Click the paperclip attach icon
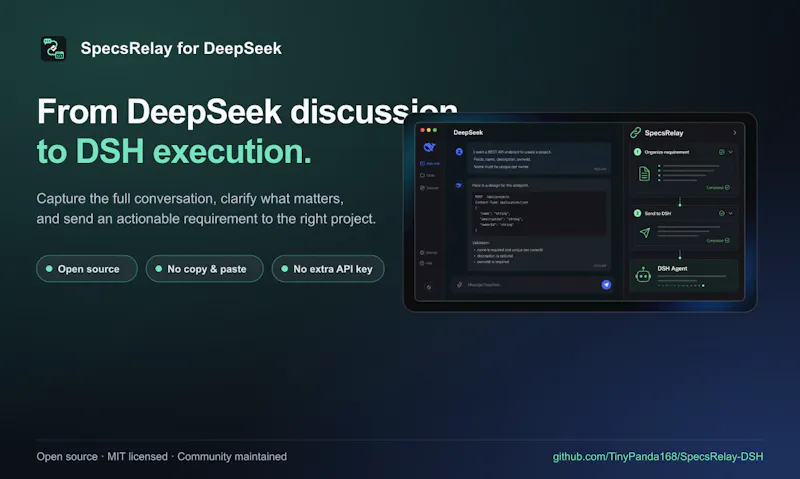The width and height of the screenshot is (800, 479). (x=459, y=285)
